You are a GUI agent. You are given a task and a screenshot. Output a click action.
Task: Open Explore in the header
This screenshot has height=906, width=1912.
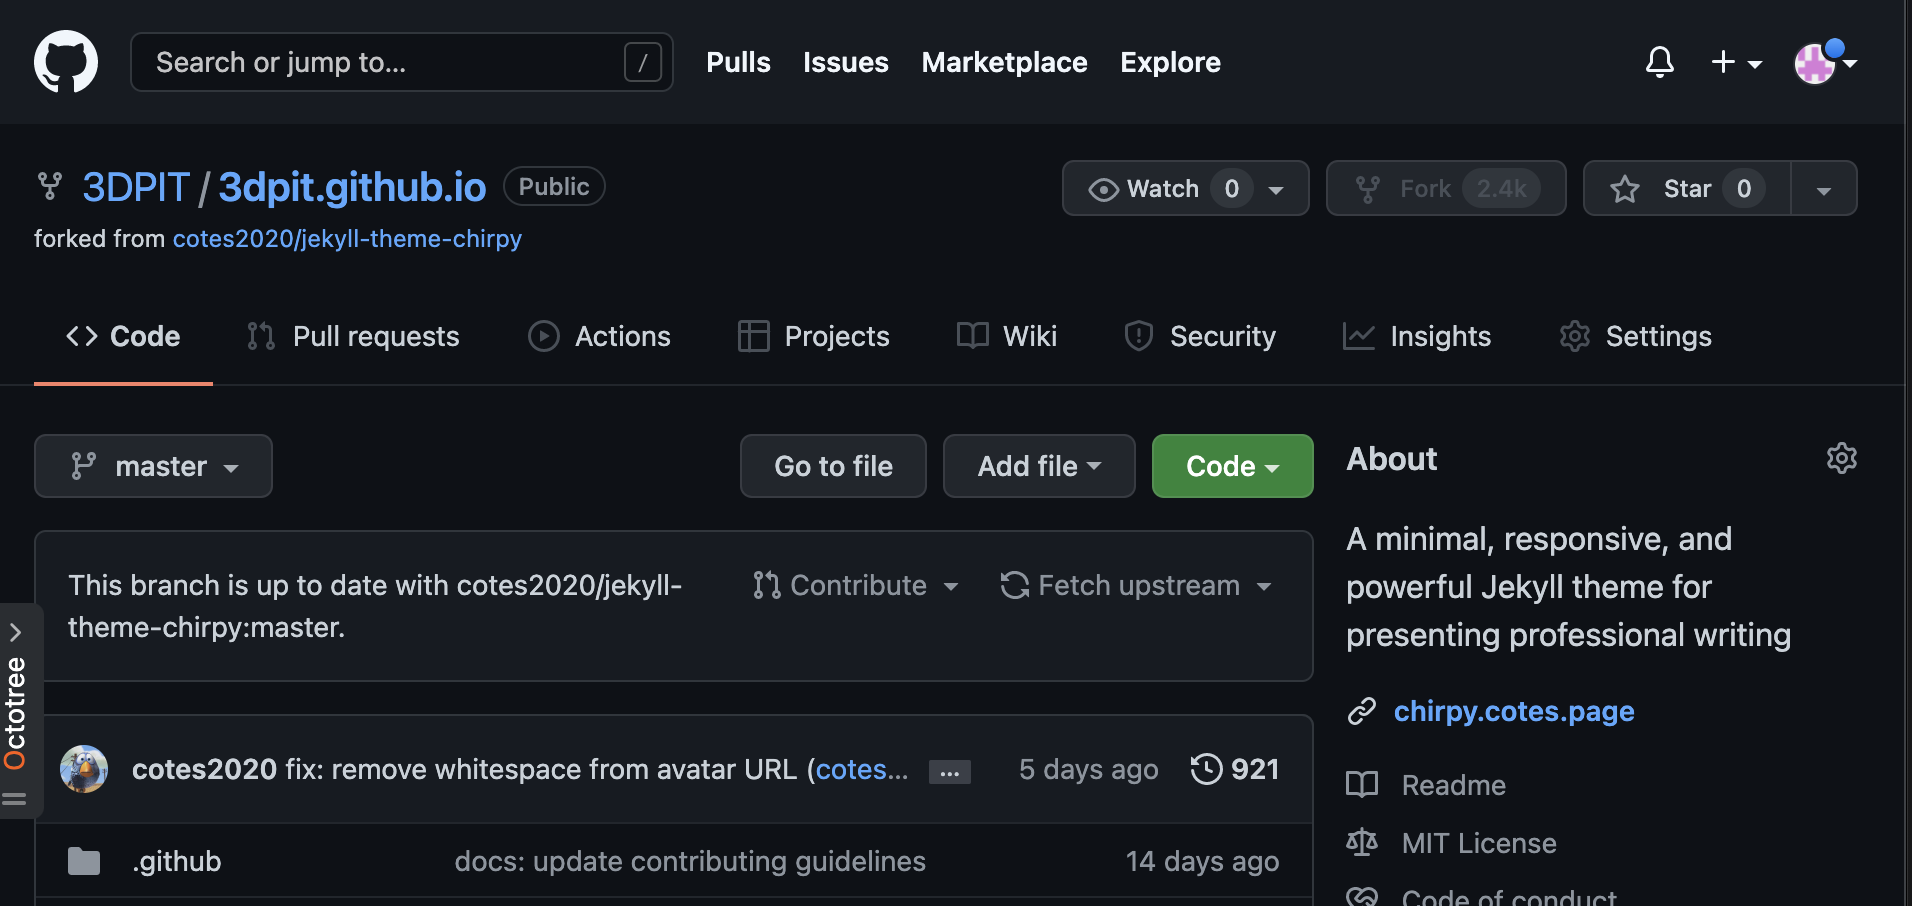[x=1170, y=62]
